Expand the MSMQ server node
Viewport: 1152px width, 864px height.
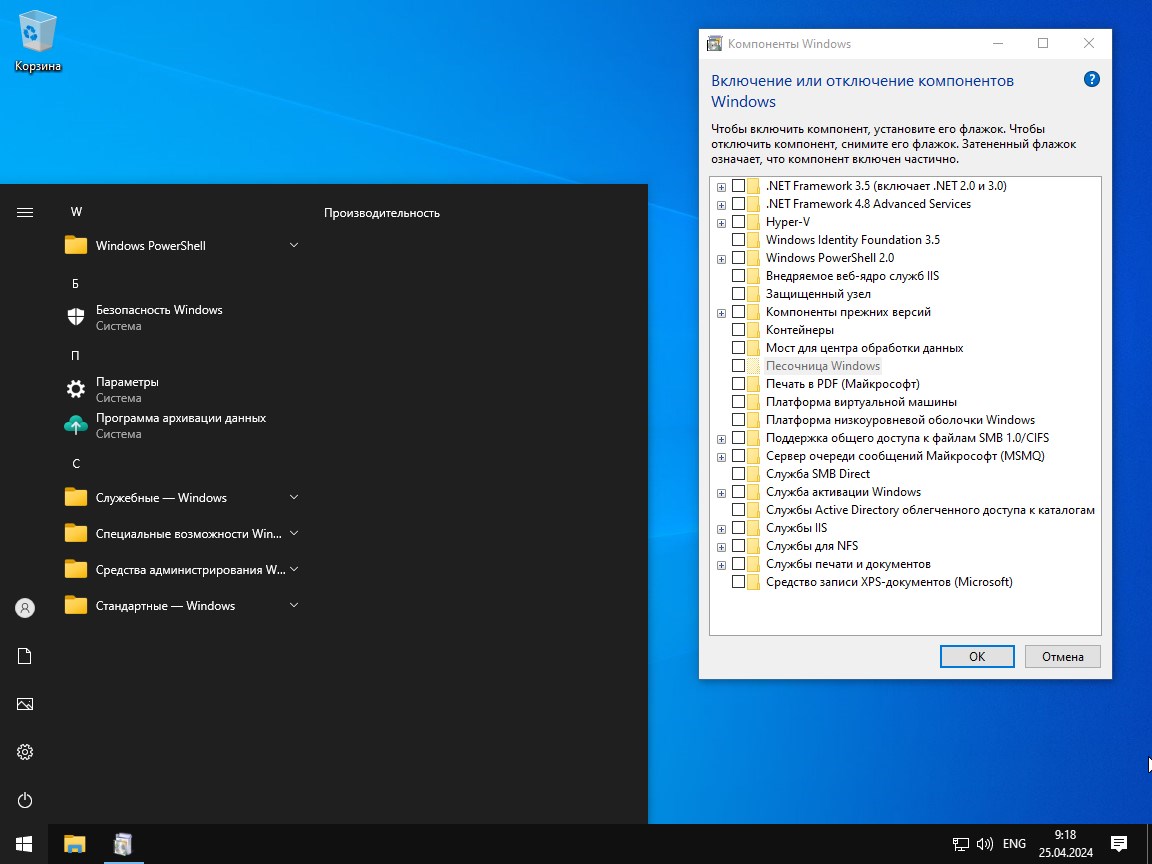pos(721,457)
